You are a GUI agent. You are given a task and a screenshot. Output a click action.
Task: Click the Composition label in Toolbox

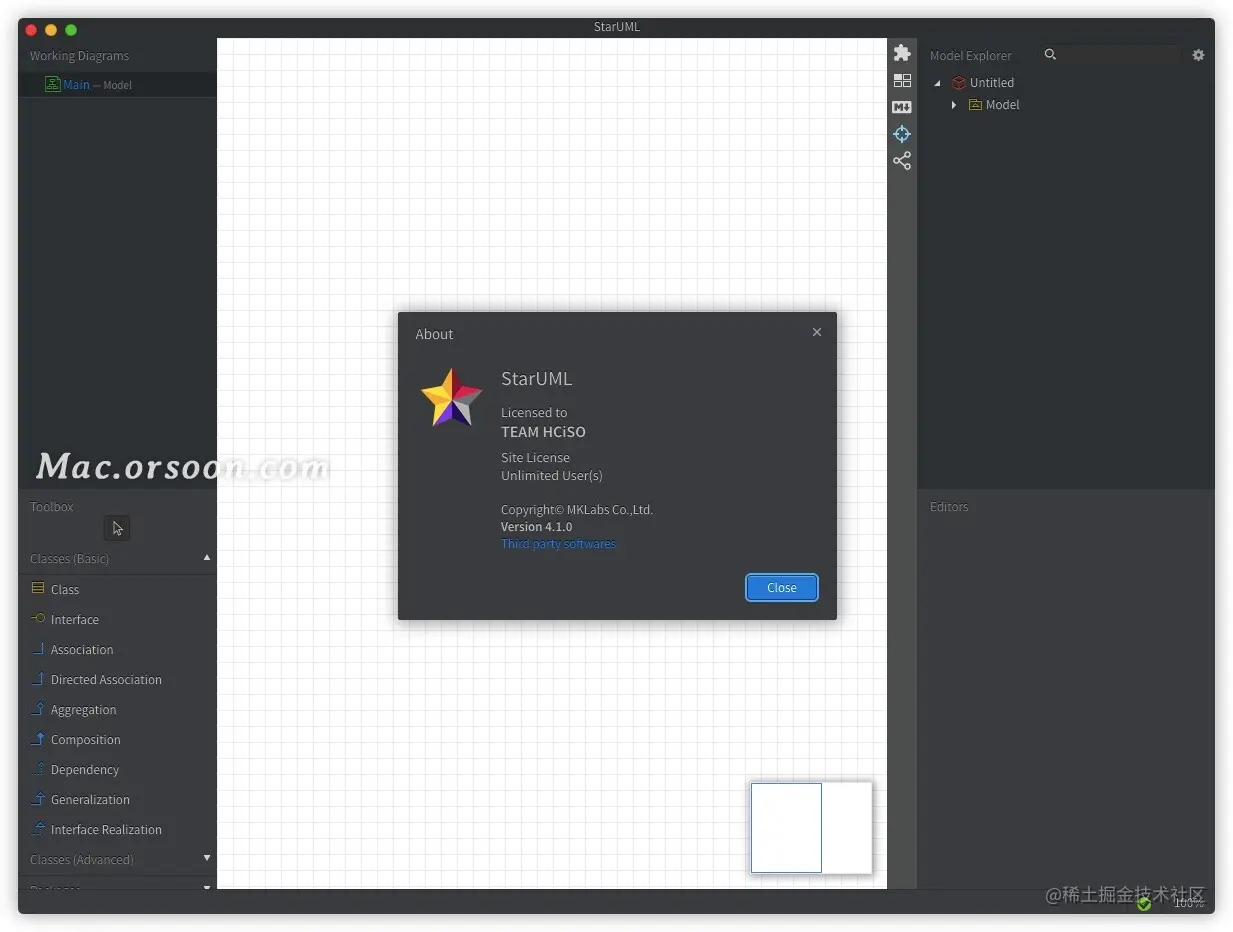click(86, 740)
